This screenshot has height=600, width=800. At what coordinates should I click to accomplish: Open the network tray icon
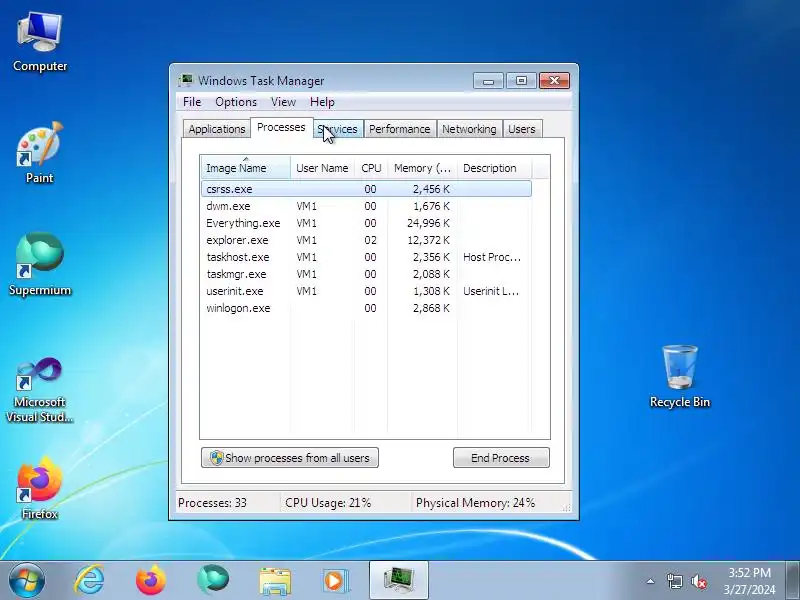(674, 581)
